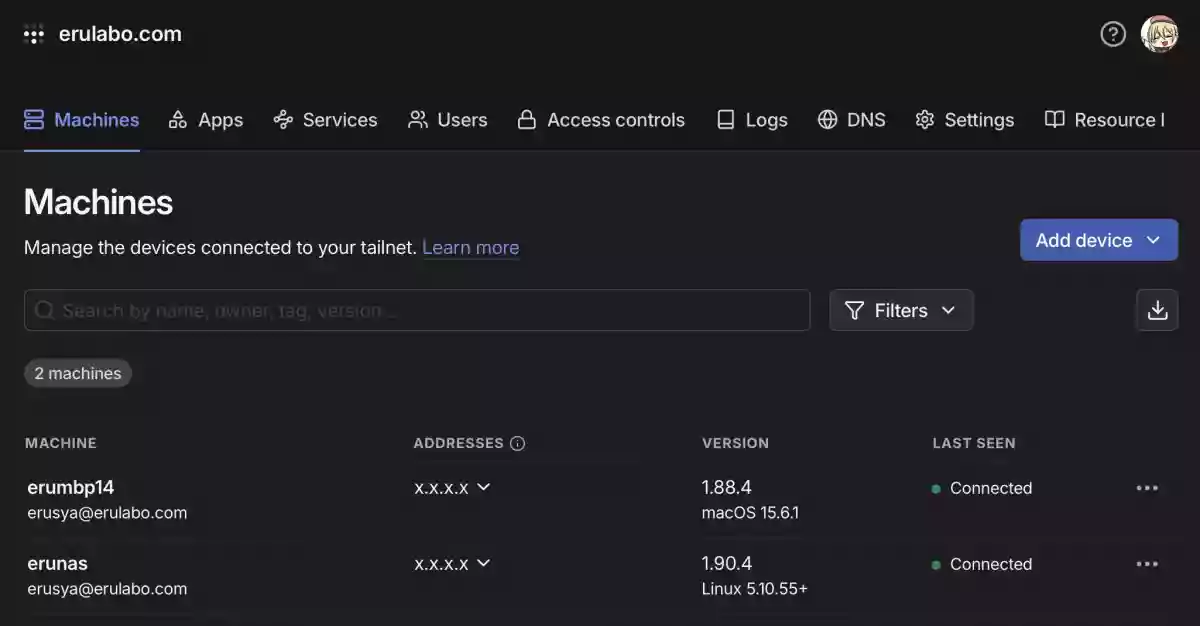Focus the machine search input field

click(417, 310)
